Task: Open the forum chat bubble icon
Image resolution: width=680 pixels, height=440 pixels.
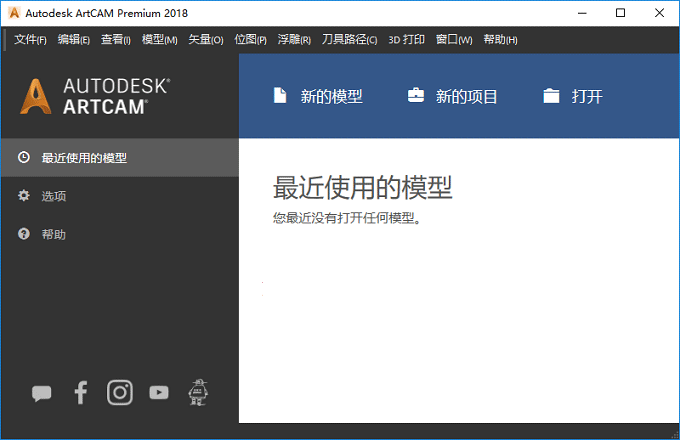Action: click(42, 393)
